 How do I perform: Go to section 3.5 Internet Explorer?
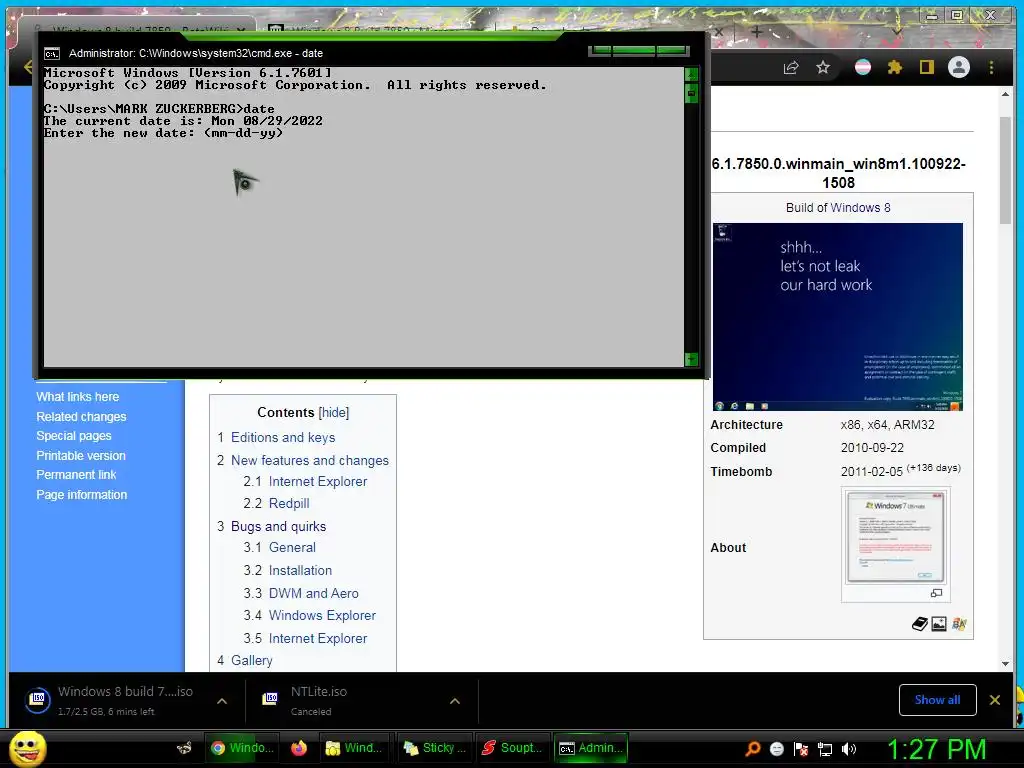318,638
